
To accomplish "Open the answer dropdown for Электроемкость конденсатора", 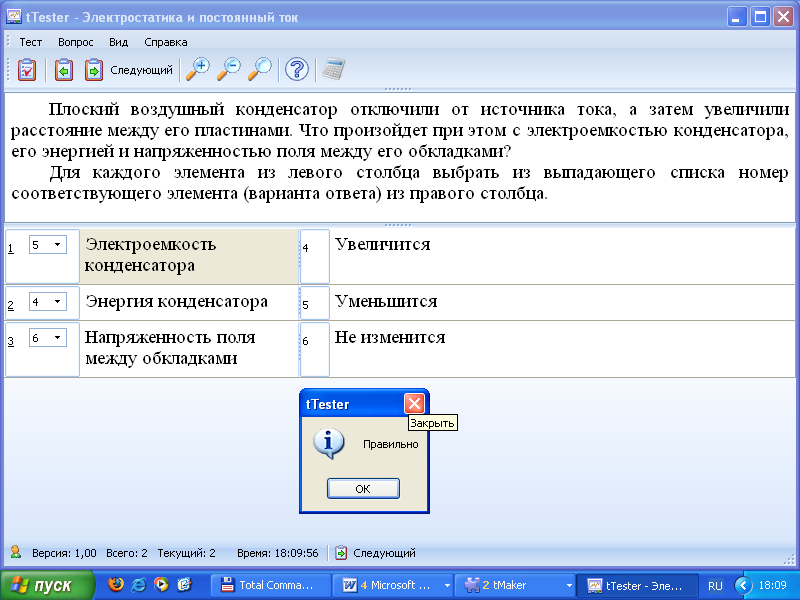I will [57, 245].
